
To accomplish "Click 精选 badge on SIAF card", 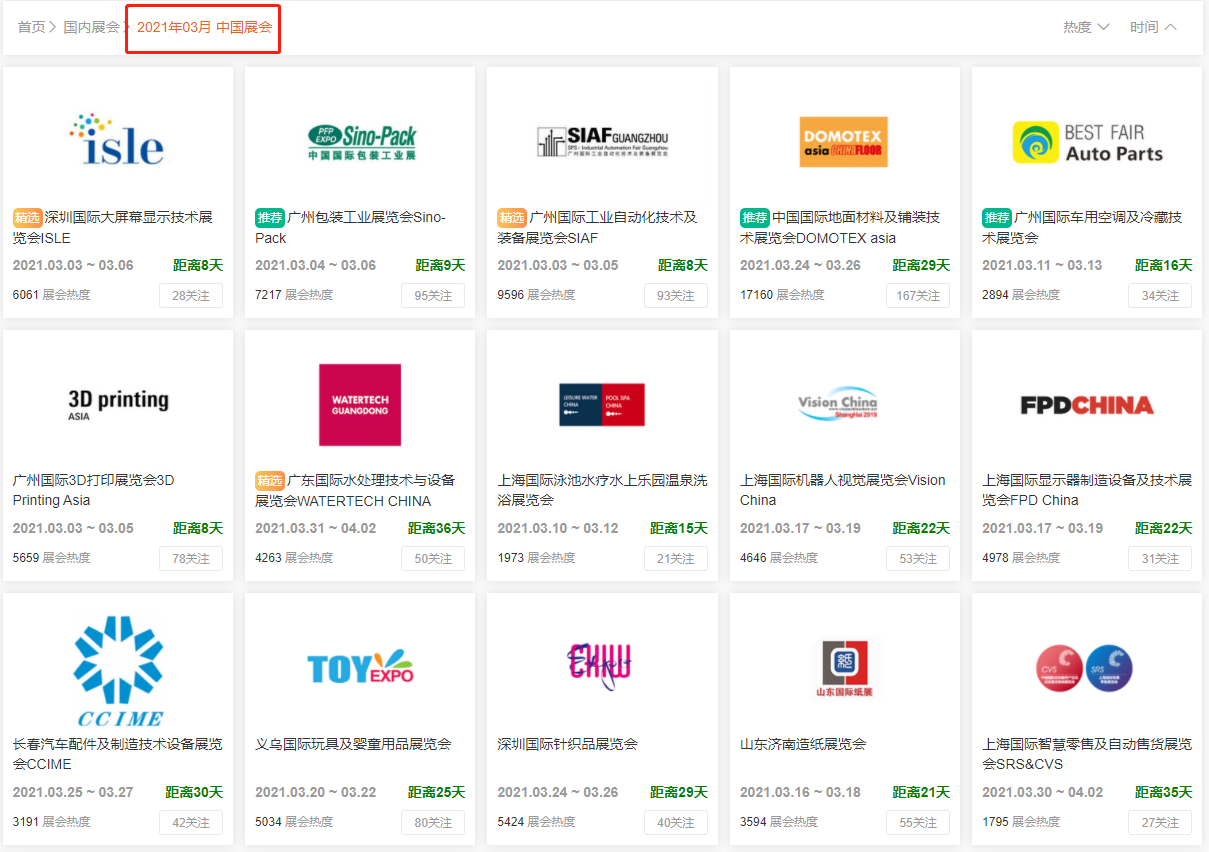I will click(512, 217).
